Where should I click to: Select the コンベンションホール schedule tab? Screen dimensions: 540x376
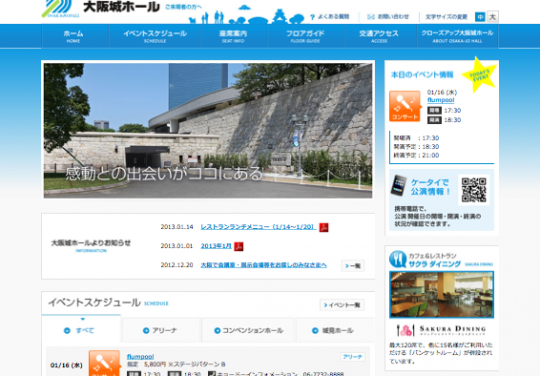click(248, 330)
